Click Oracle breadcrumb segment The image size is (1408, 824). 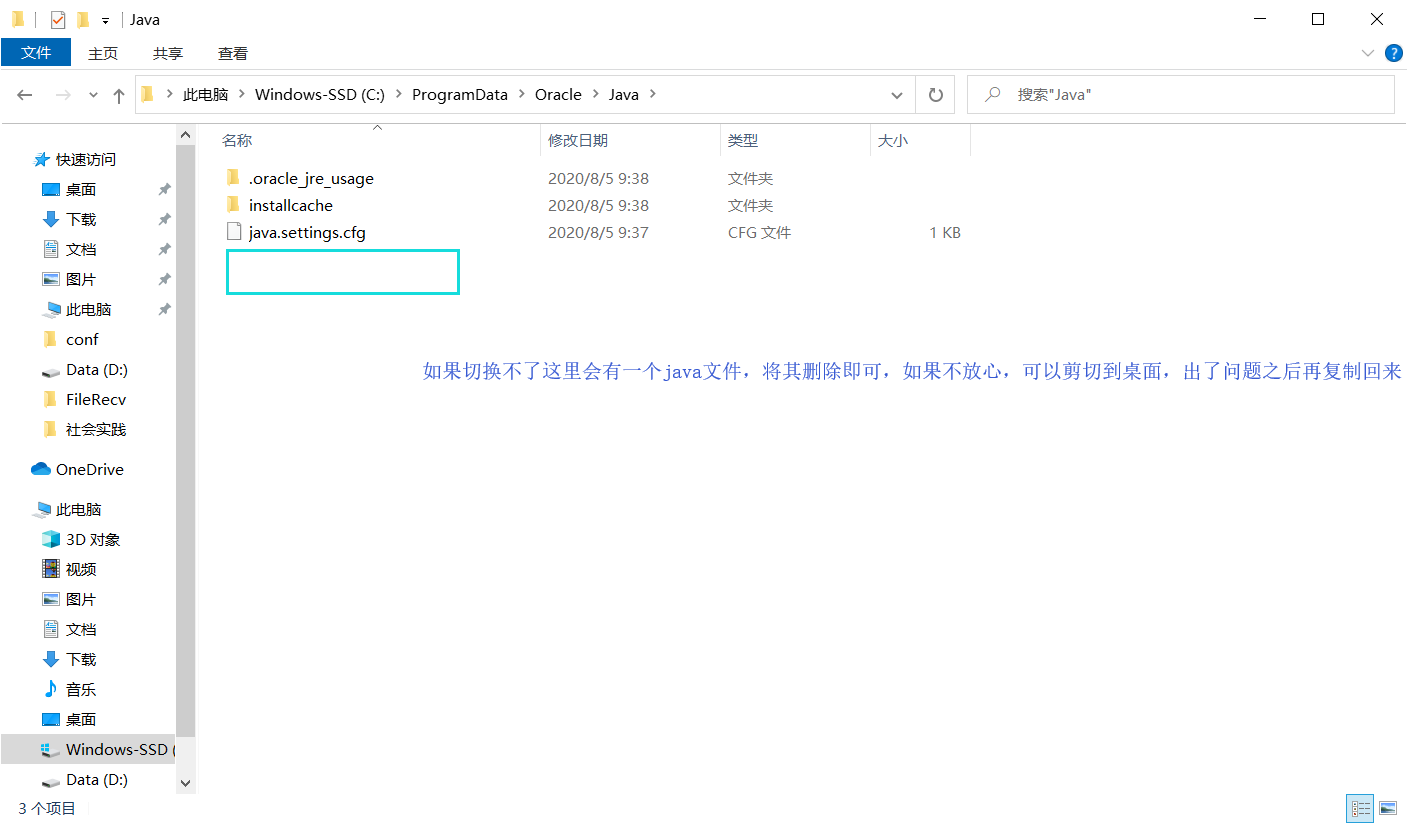558,94
